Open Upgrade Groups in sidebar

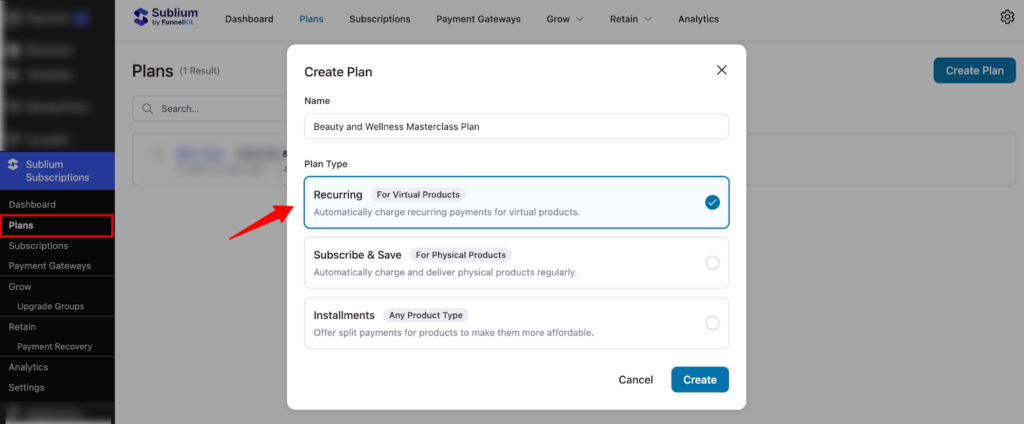[x=50, y=306]
